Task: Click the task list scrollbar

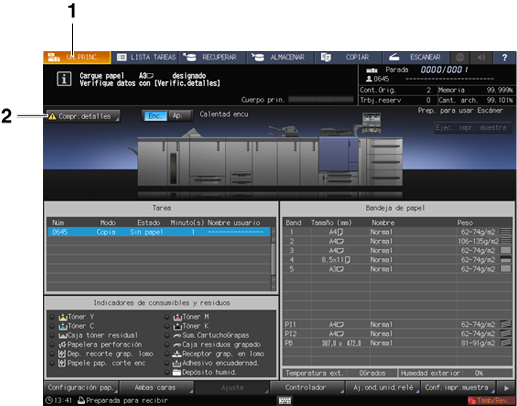Action: point(273,259)
